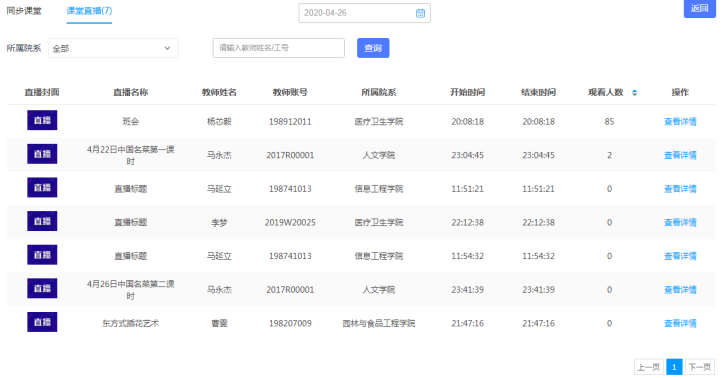This screenshot has width=723, height=378.
Task: Open the calendar icon in date field
Action: click(420, 13)
